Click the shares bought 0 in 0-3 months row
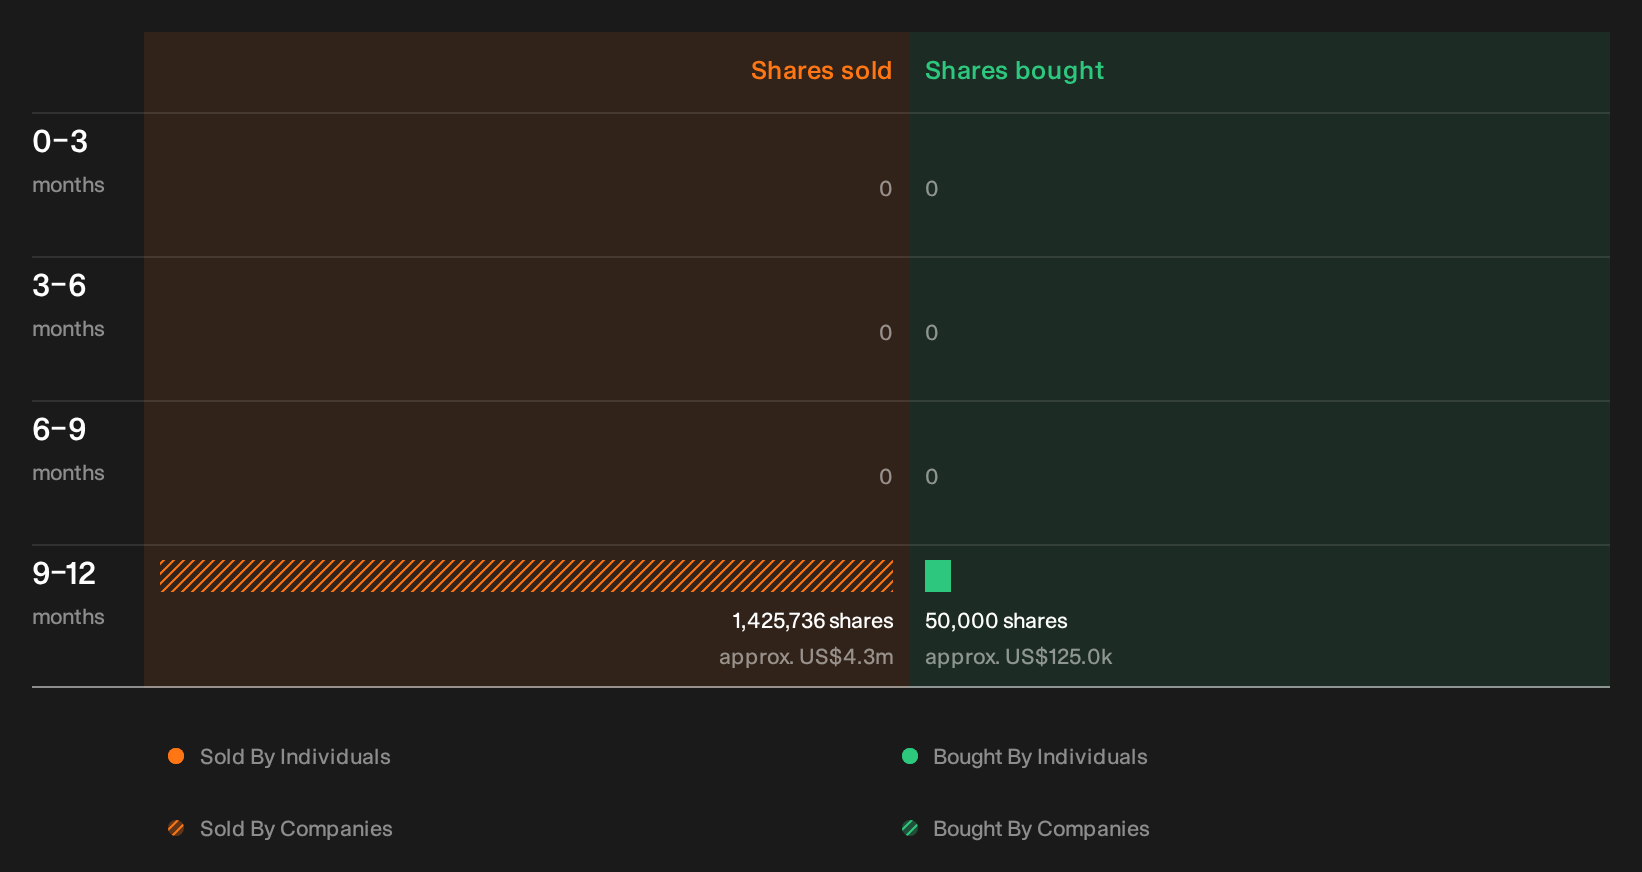The width and height of the screenshot is (1642, 872). coord(931,189)
